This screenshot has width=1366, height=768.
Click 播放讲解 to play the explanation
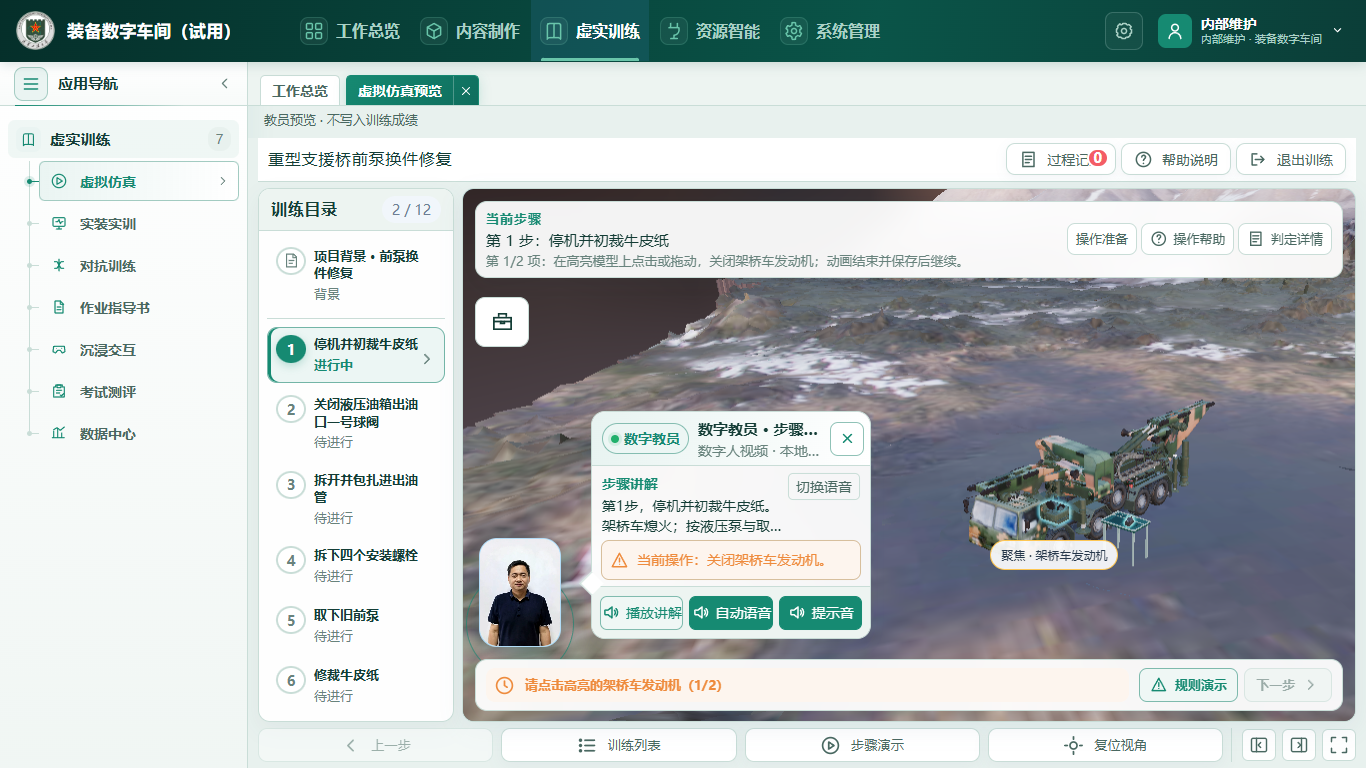point(641,613)
